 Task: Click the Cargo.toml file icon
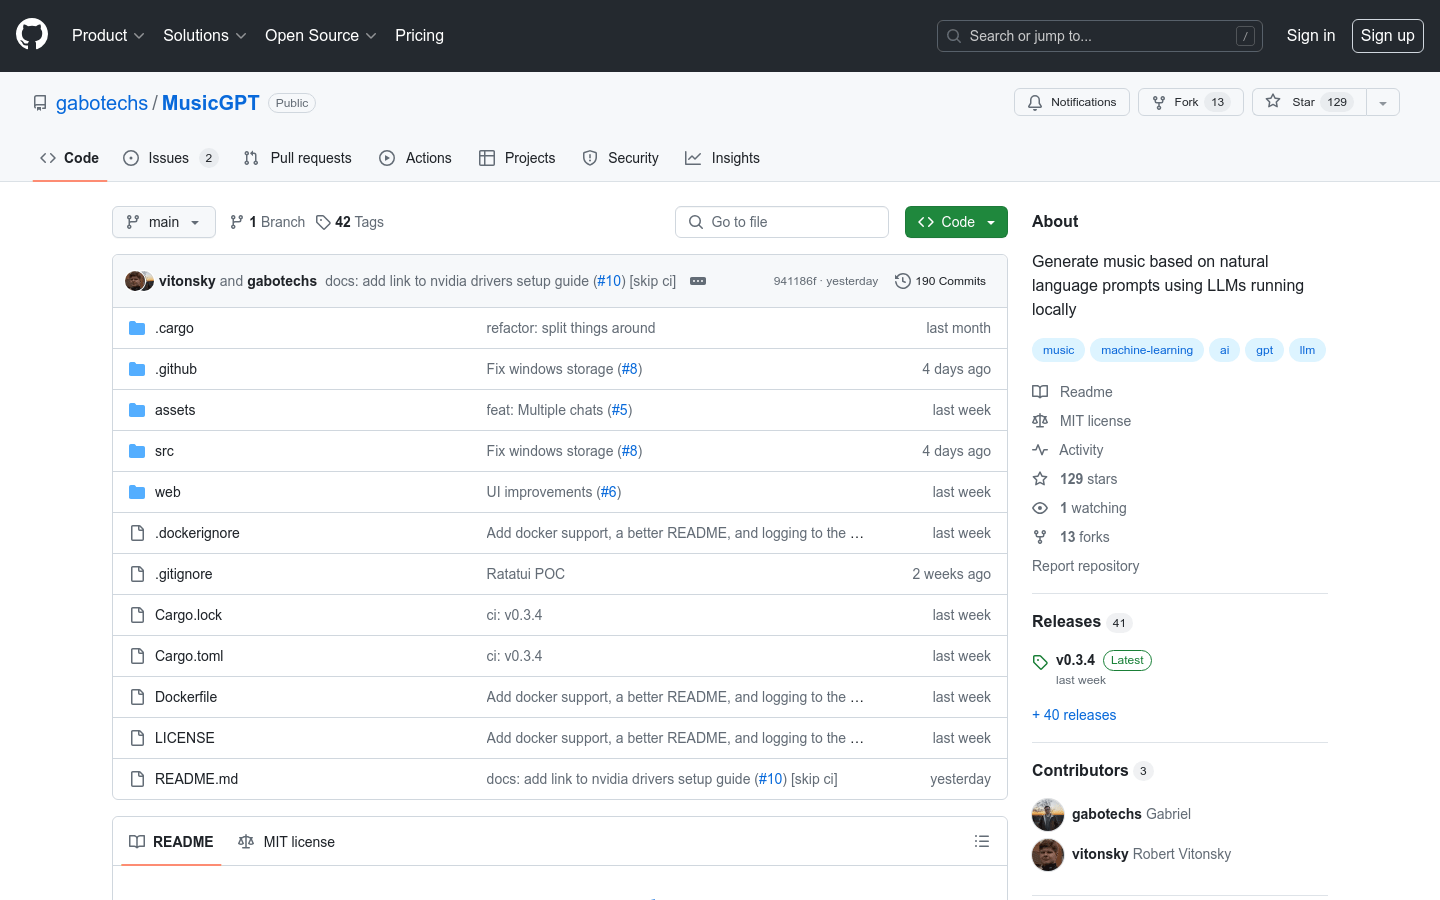[137, 656]
